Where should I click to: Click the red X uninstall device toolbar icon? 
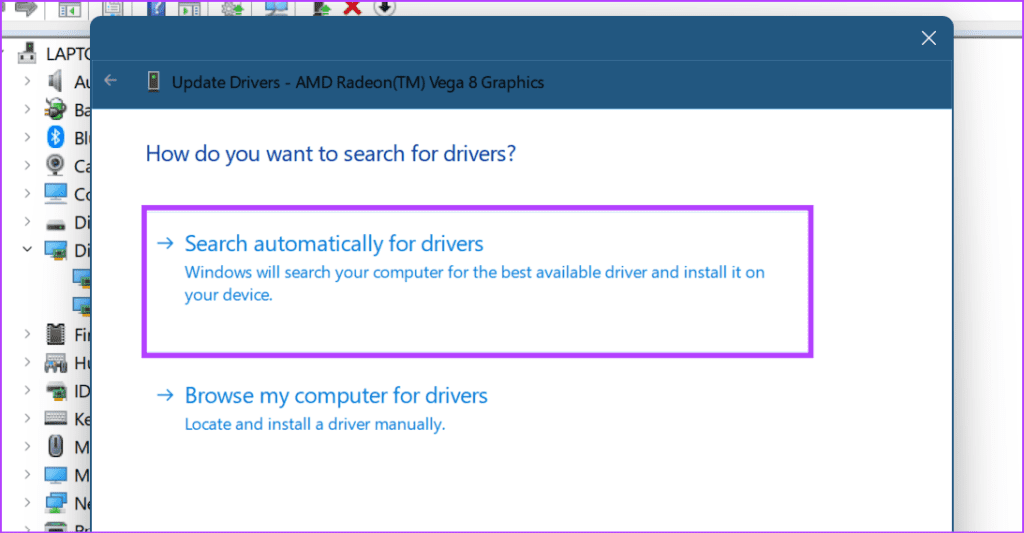353,8
